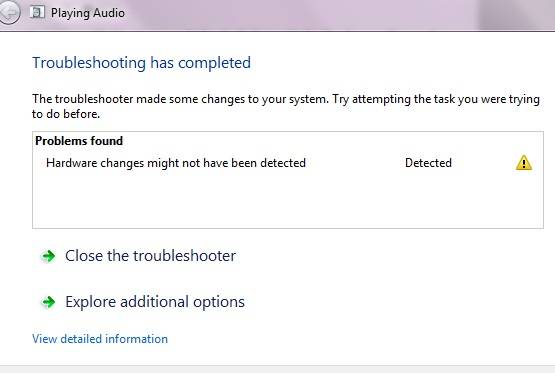555x373 pixels.
Task: Click the Troubleshooting has completed heading
Action: click(142, 63)
